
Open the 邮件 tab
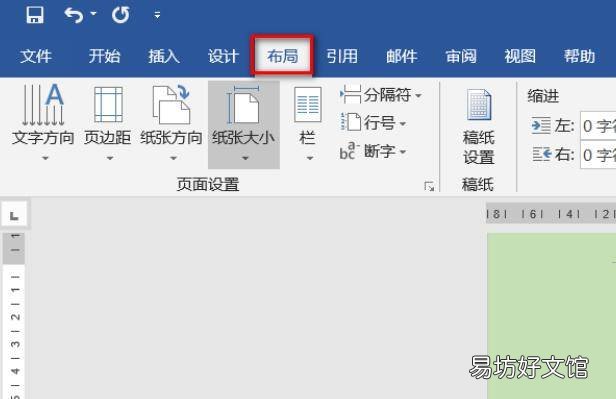[401, 56]
